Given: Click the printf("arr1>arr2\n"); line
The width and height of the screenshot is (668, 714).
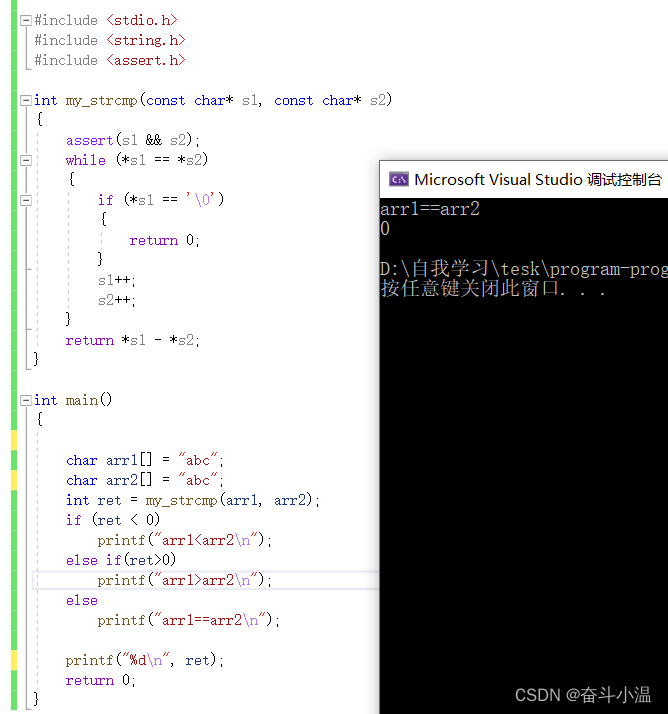Looking at the screenshot, I should [184, 580].
